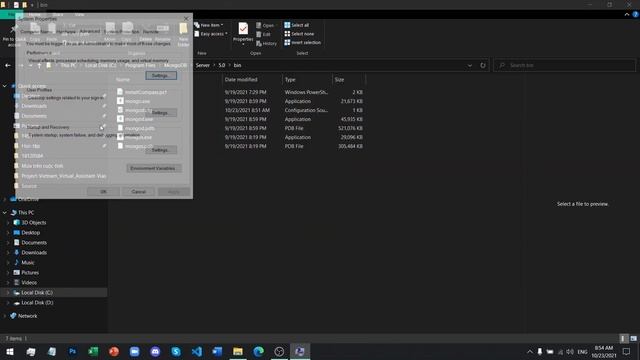Click Invert selection in the ribbon

tap(302, 42)
